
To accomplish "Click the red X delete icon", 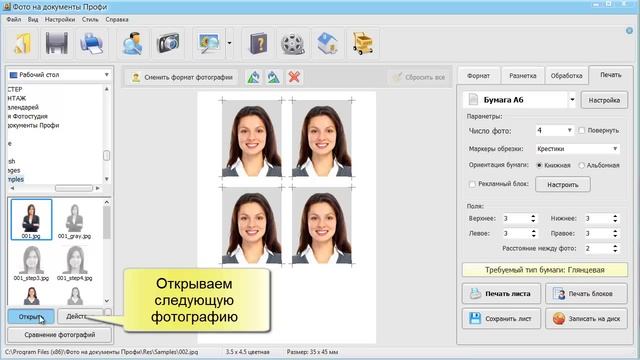I will tap(294, 77).
